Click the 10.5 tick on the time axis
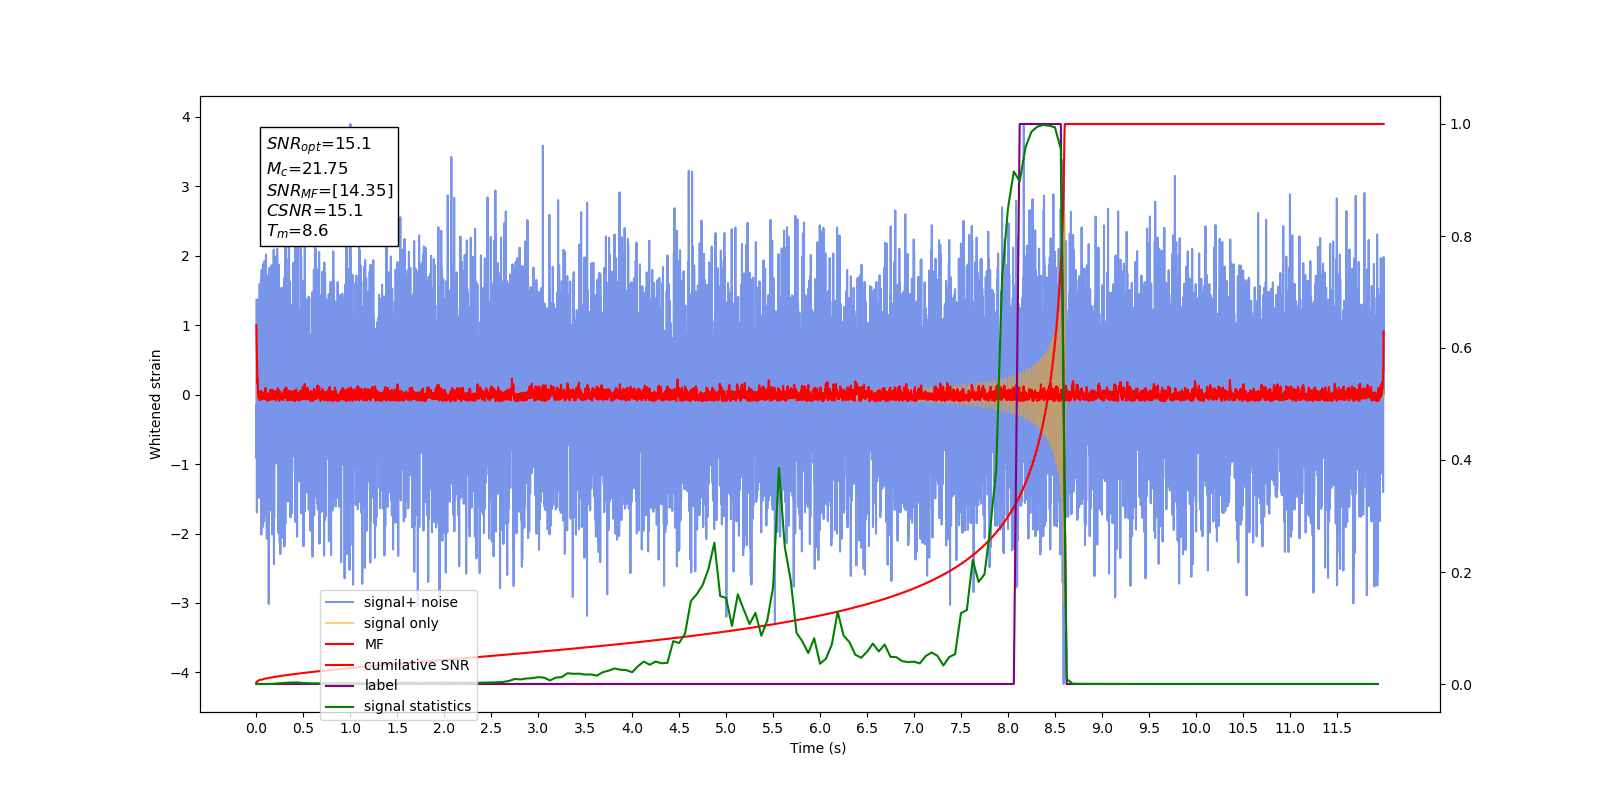 tap(1243, 728)
